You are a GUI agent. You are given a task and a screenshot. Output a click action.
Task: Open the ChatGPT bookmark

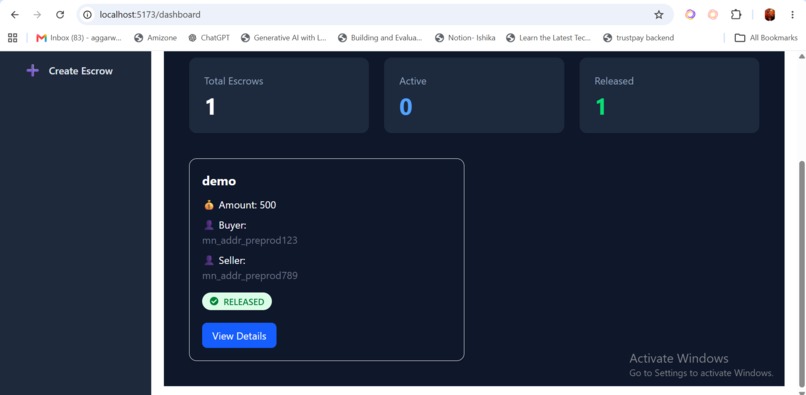209,38
